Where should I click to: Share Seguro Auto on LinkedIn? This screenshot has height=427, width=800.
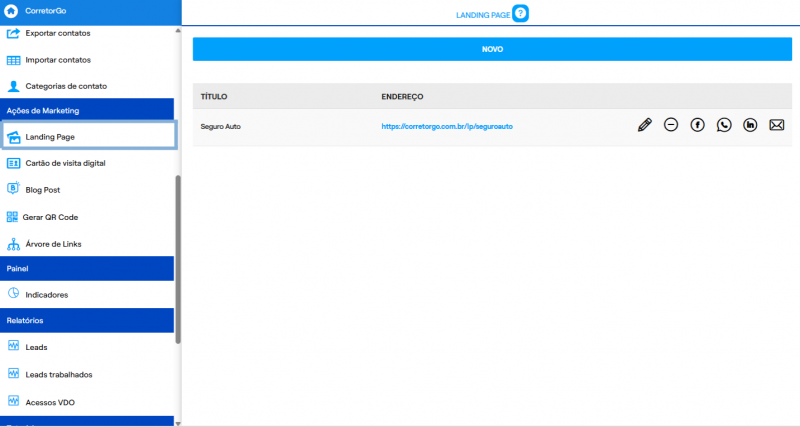[750, 125]
